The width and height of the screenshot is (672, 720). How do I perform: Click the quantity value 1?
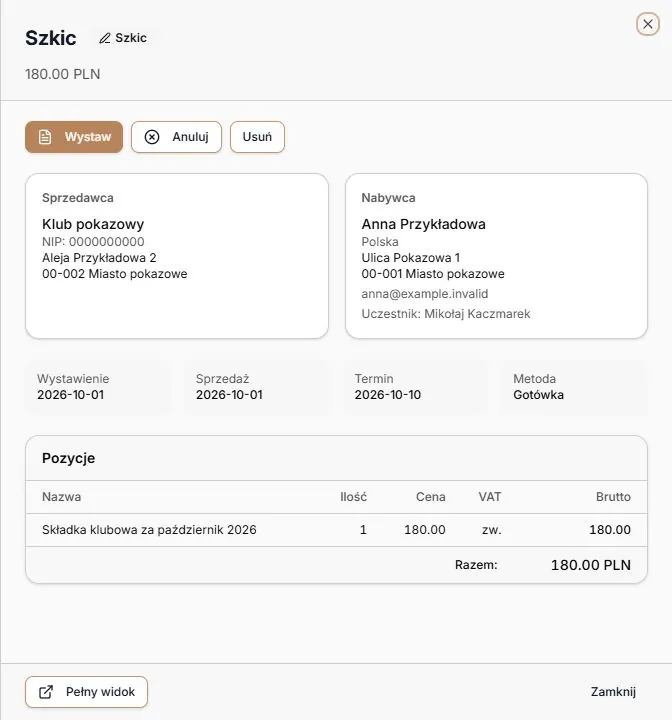pyautogui.click(x=363, y=530)
